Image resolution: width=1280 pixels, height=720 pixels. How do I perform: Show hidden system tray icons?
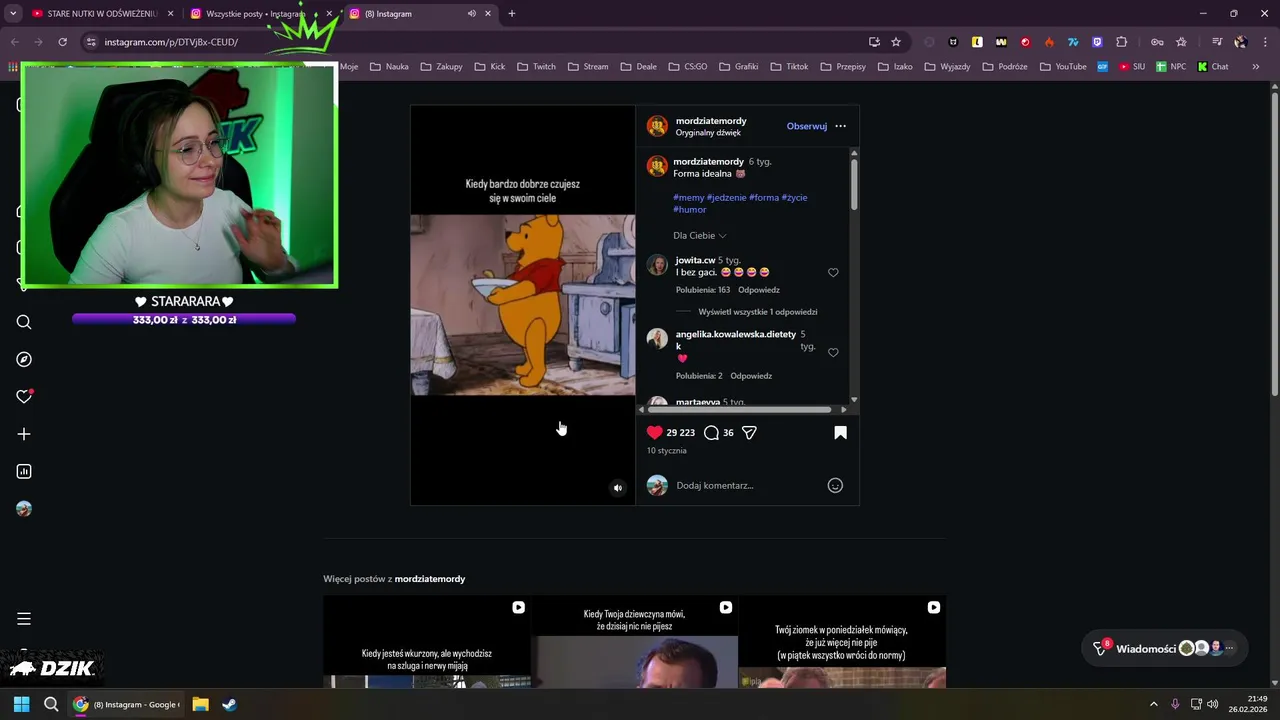click(1153, 704)
